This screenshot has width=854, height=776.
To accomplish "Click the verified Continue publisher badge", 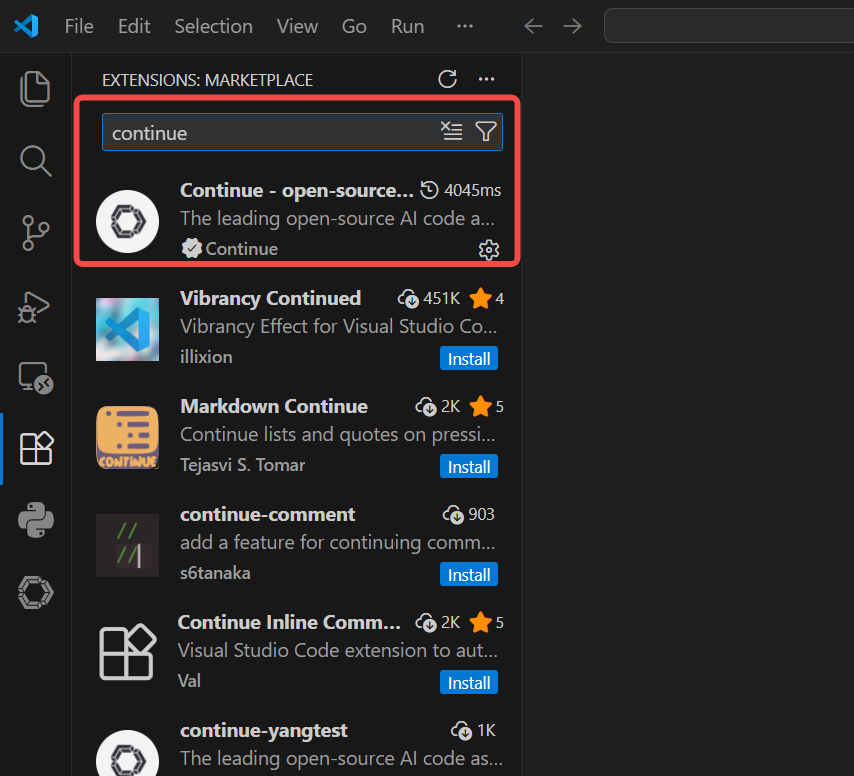I will pyautogui.click(x=191, y=248).
